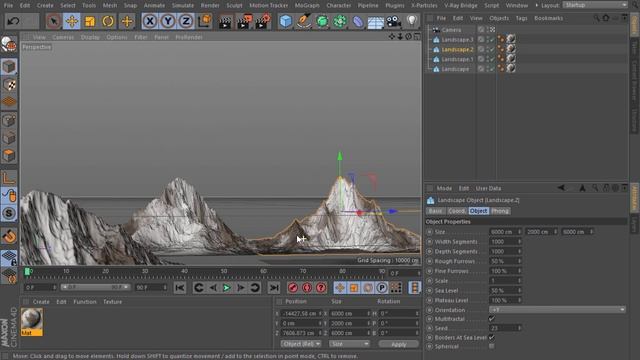Toggle the Y axis lock
The width and height of the screenshot is (640, 360).
click(168, 21)
